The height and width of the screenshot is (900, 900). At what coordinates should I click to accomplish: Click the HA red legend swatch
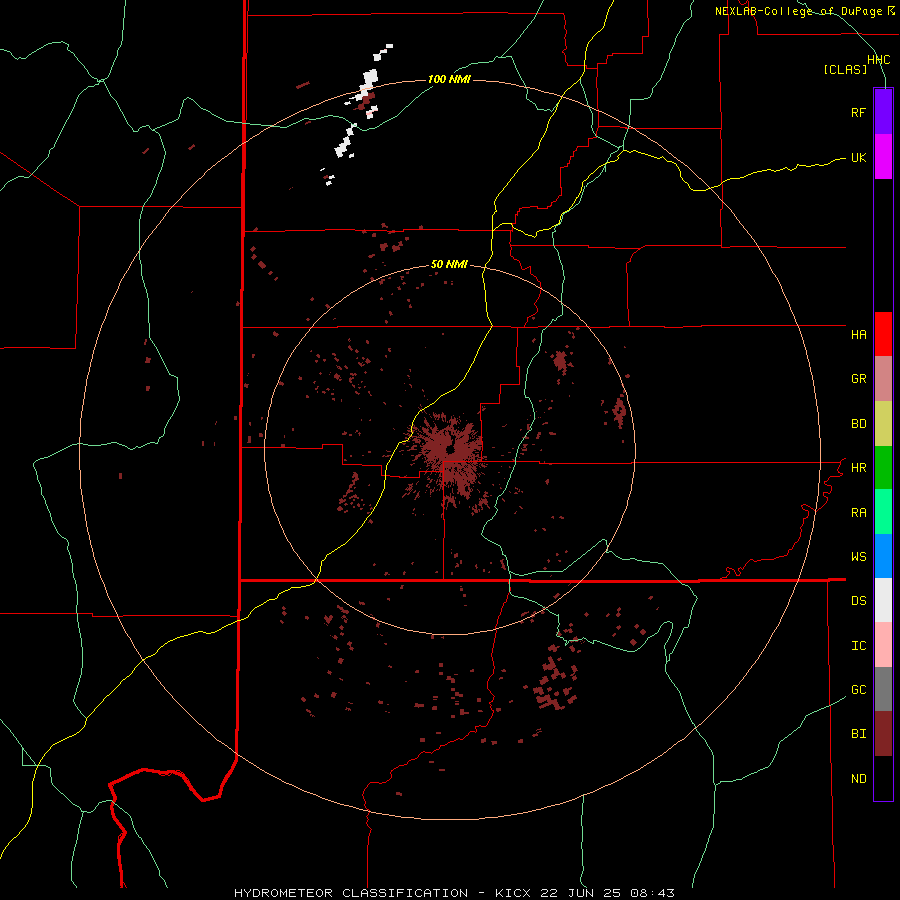click(x=883, y=334)
